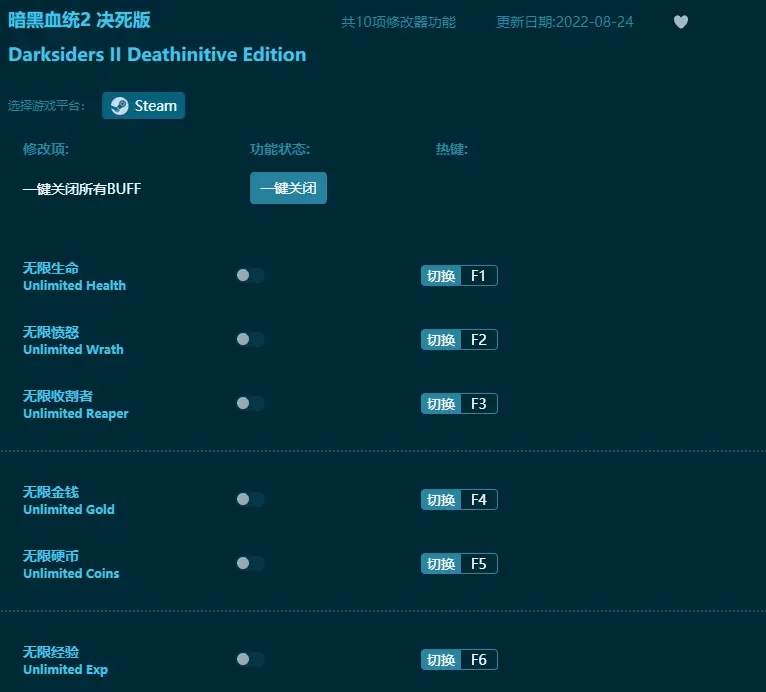Screen dimensions: 766x692
Task: Click the F1 hotkey button
Action: (x=477, y=276)
